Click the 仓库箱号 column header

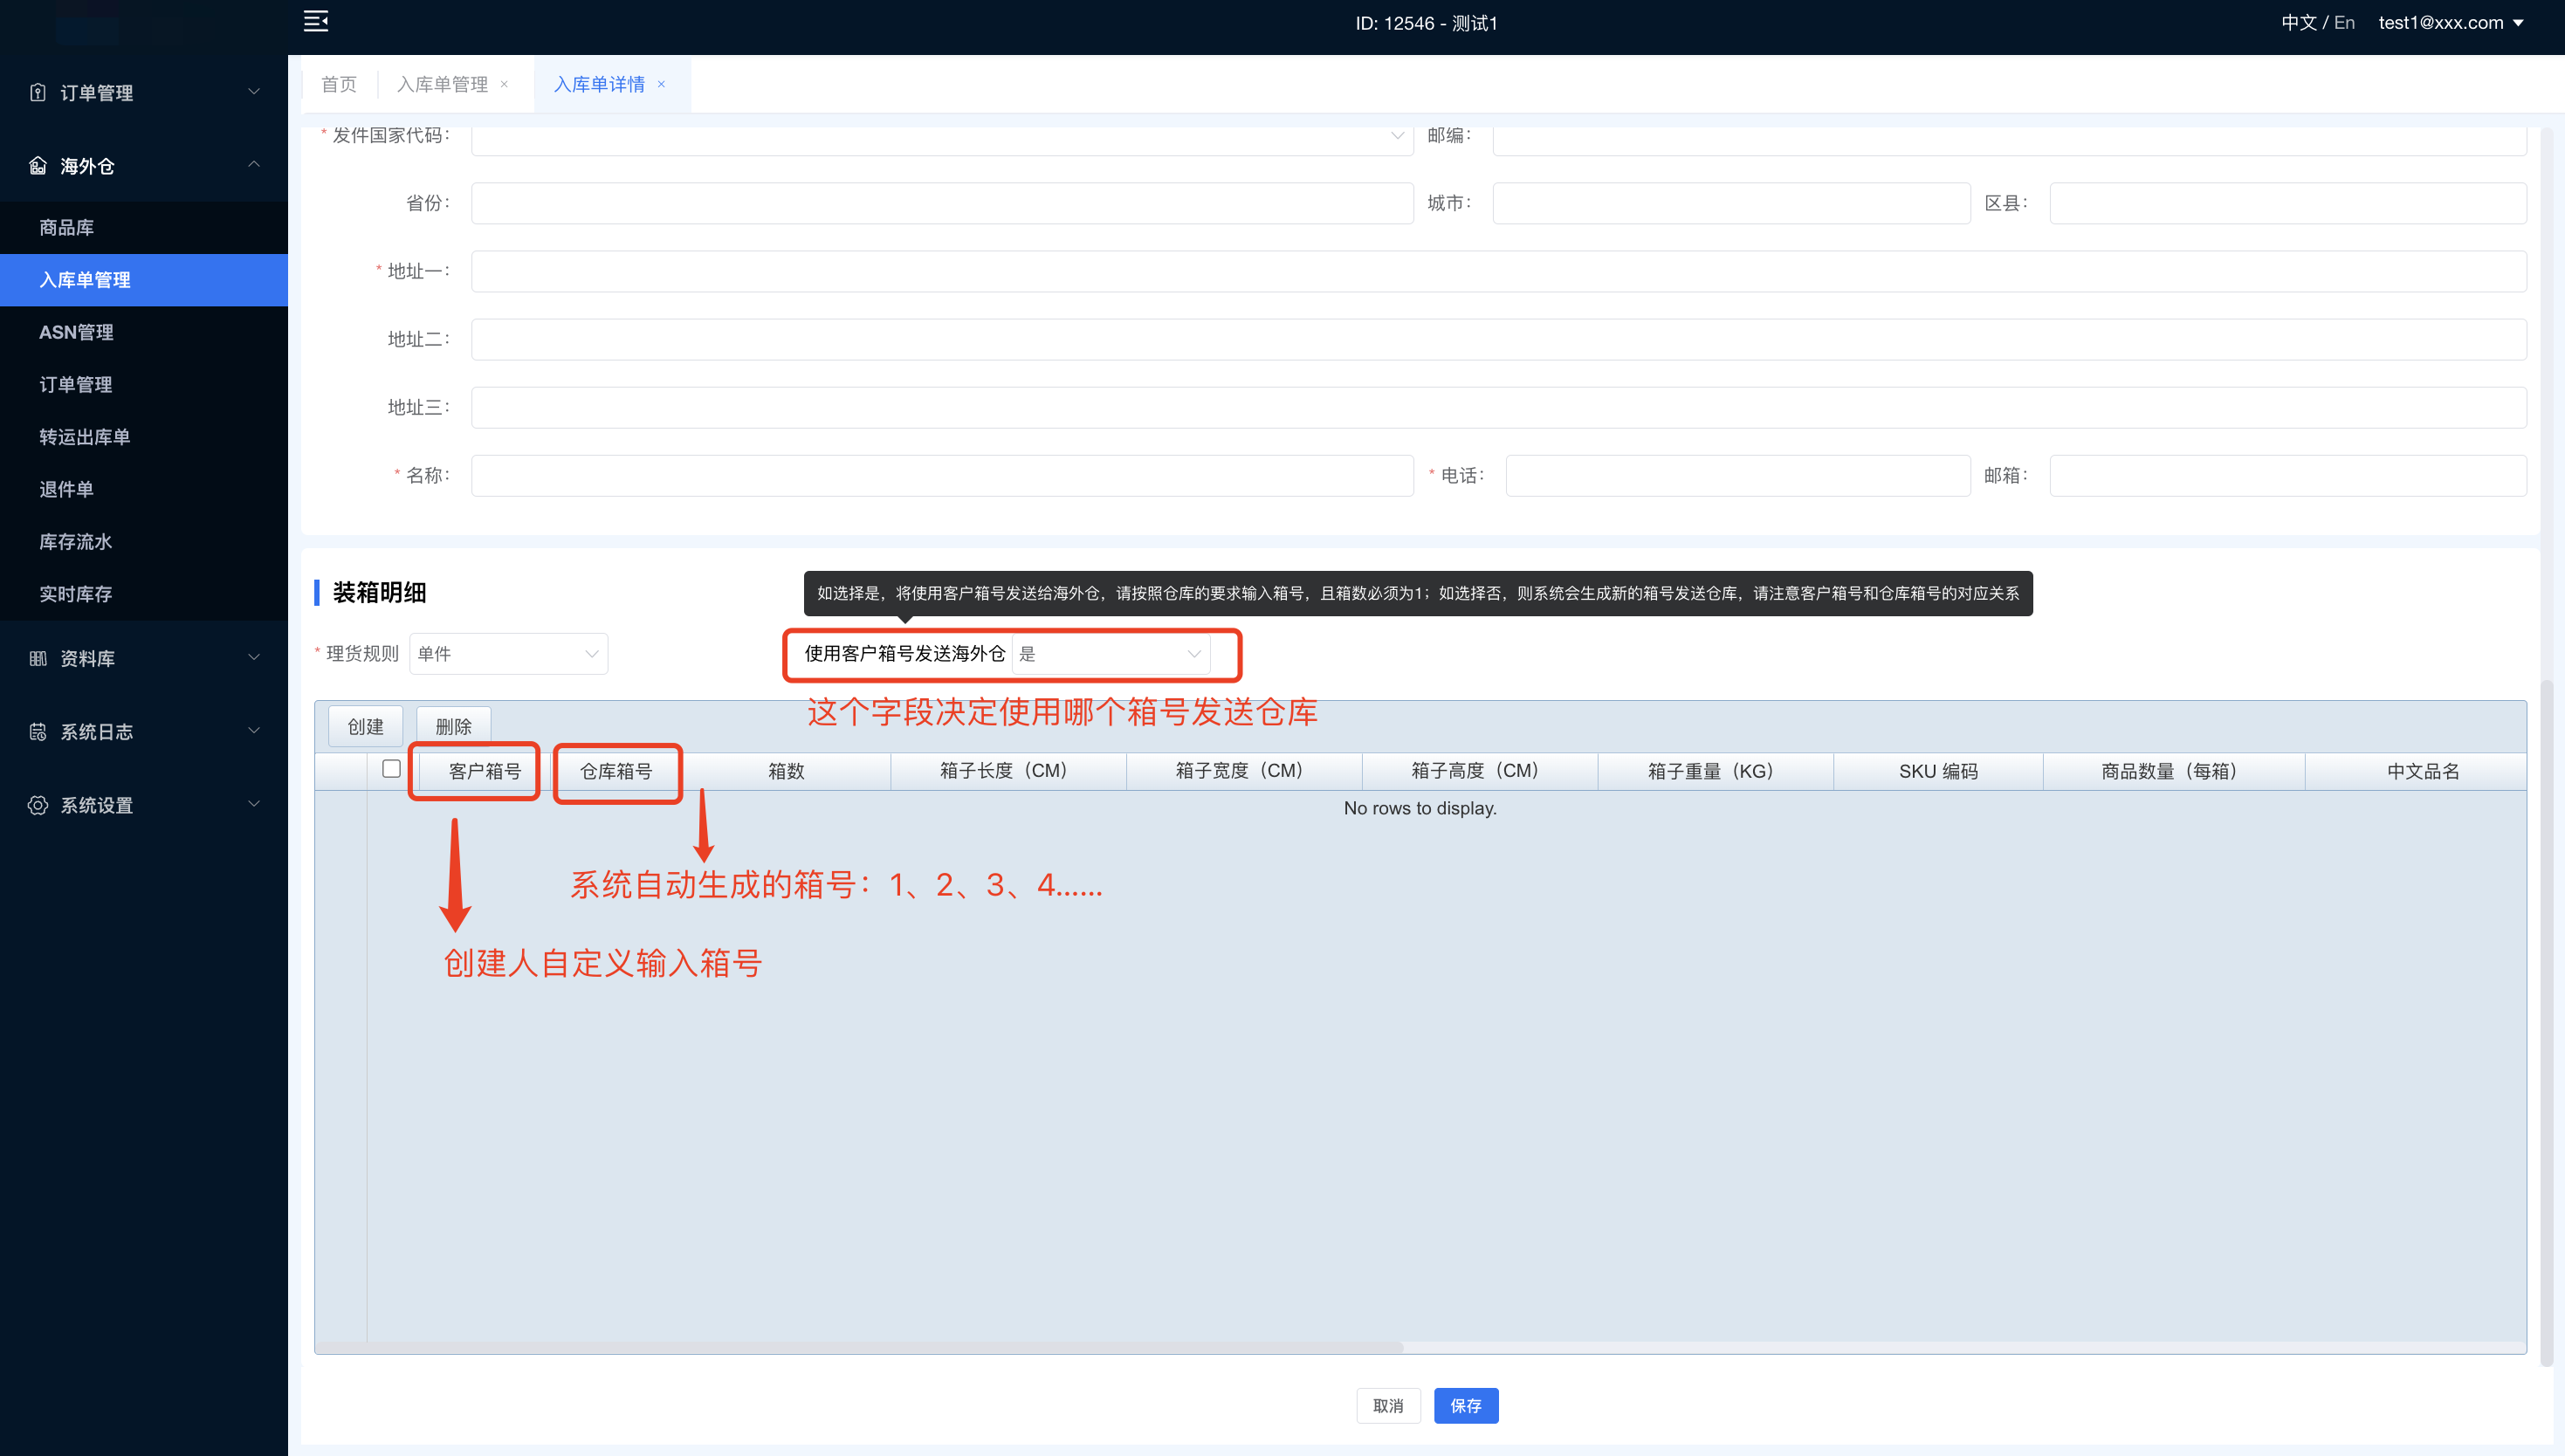tap(616, 771)
